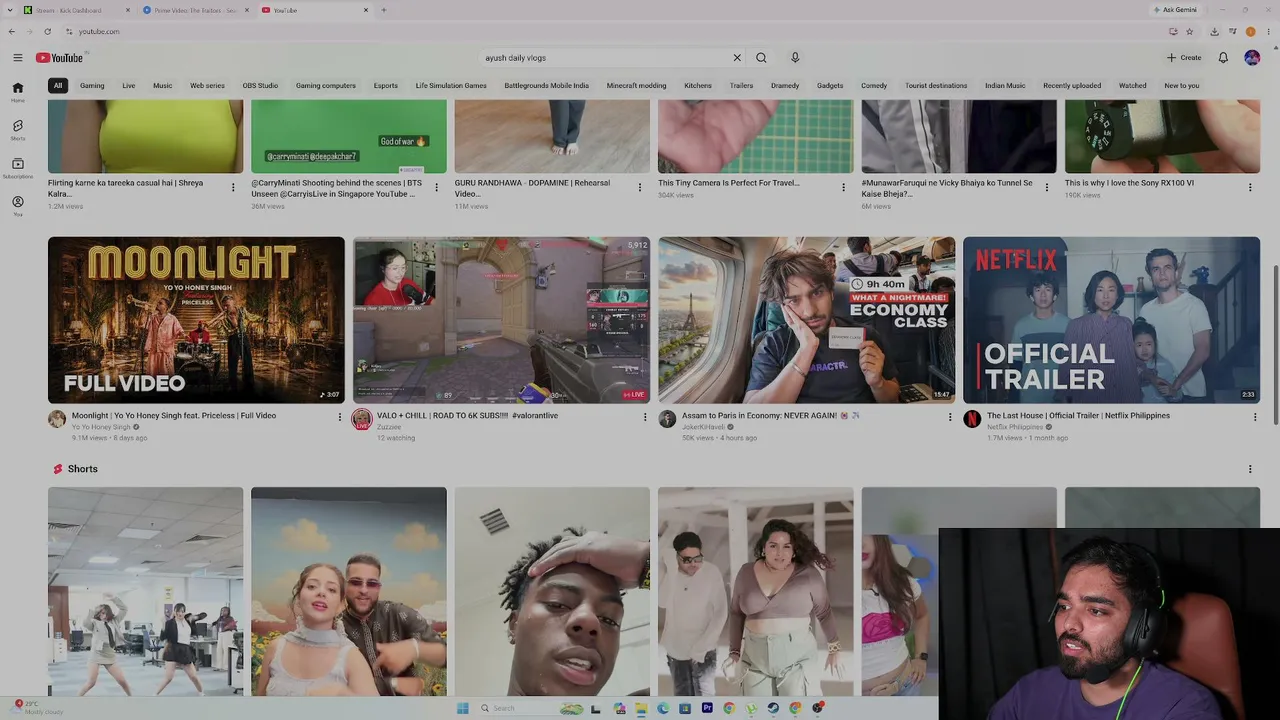The width and height of the screenshot is (1280, 720).
Task: Open the Assam to Paris in Economy title
Action: 770,416
